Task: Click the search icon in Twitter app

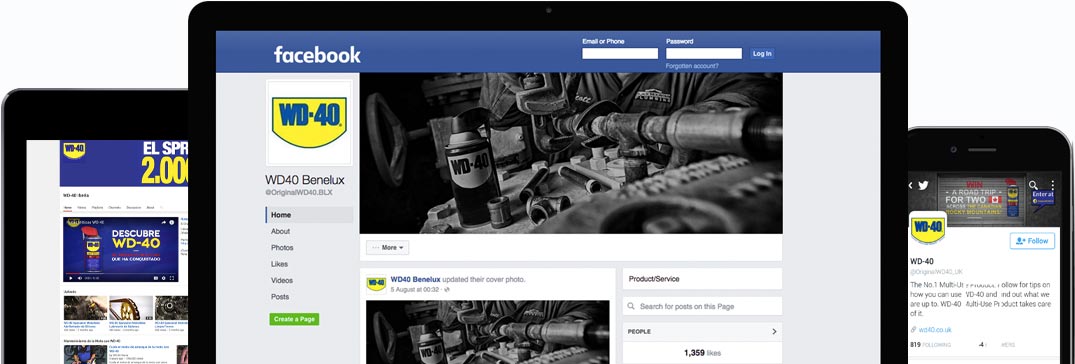Action: point(1033,185)
